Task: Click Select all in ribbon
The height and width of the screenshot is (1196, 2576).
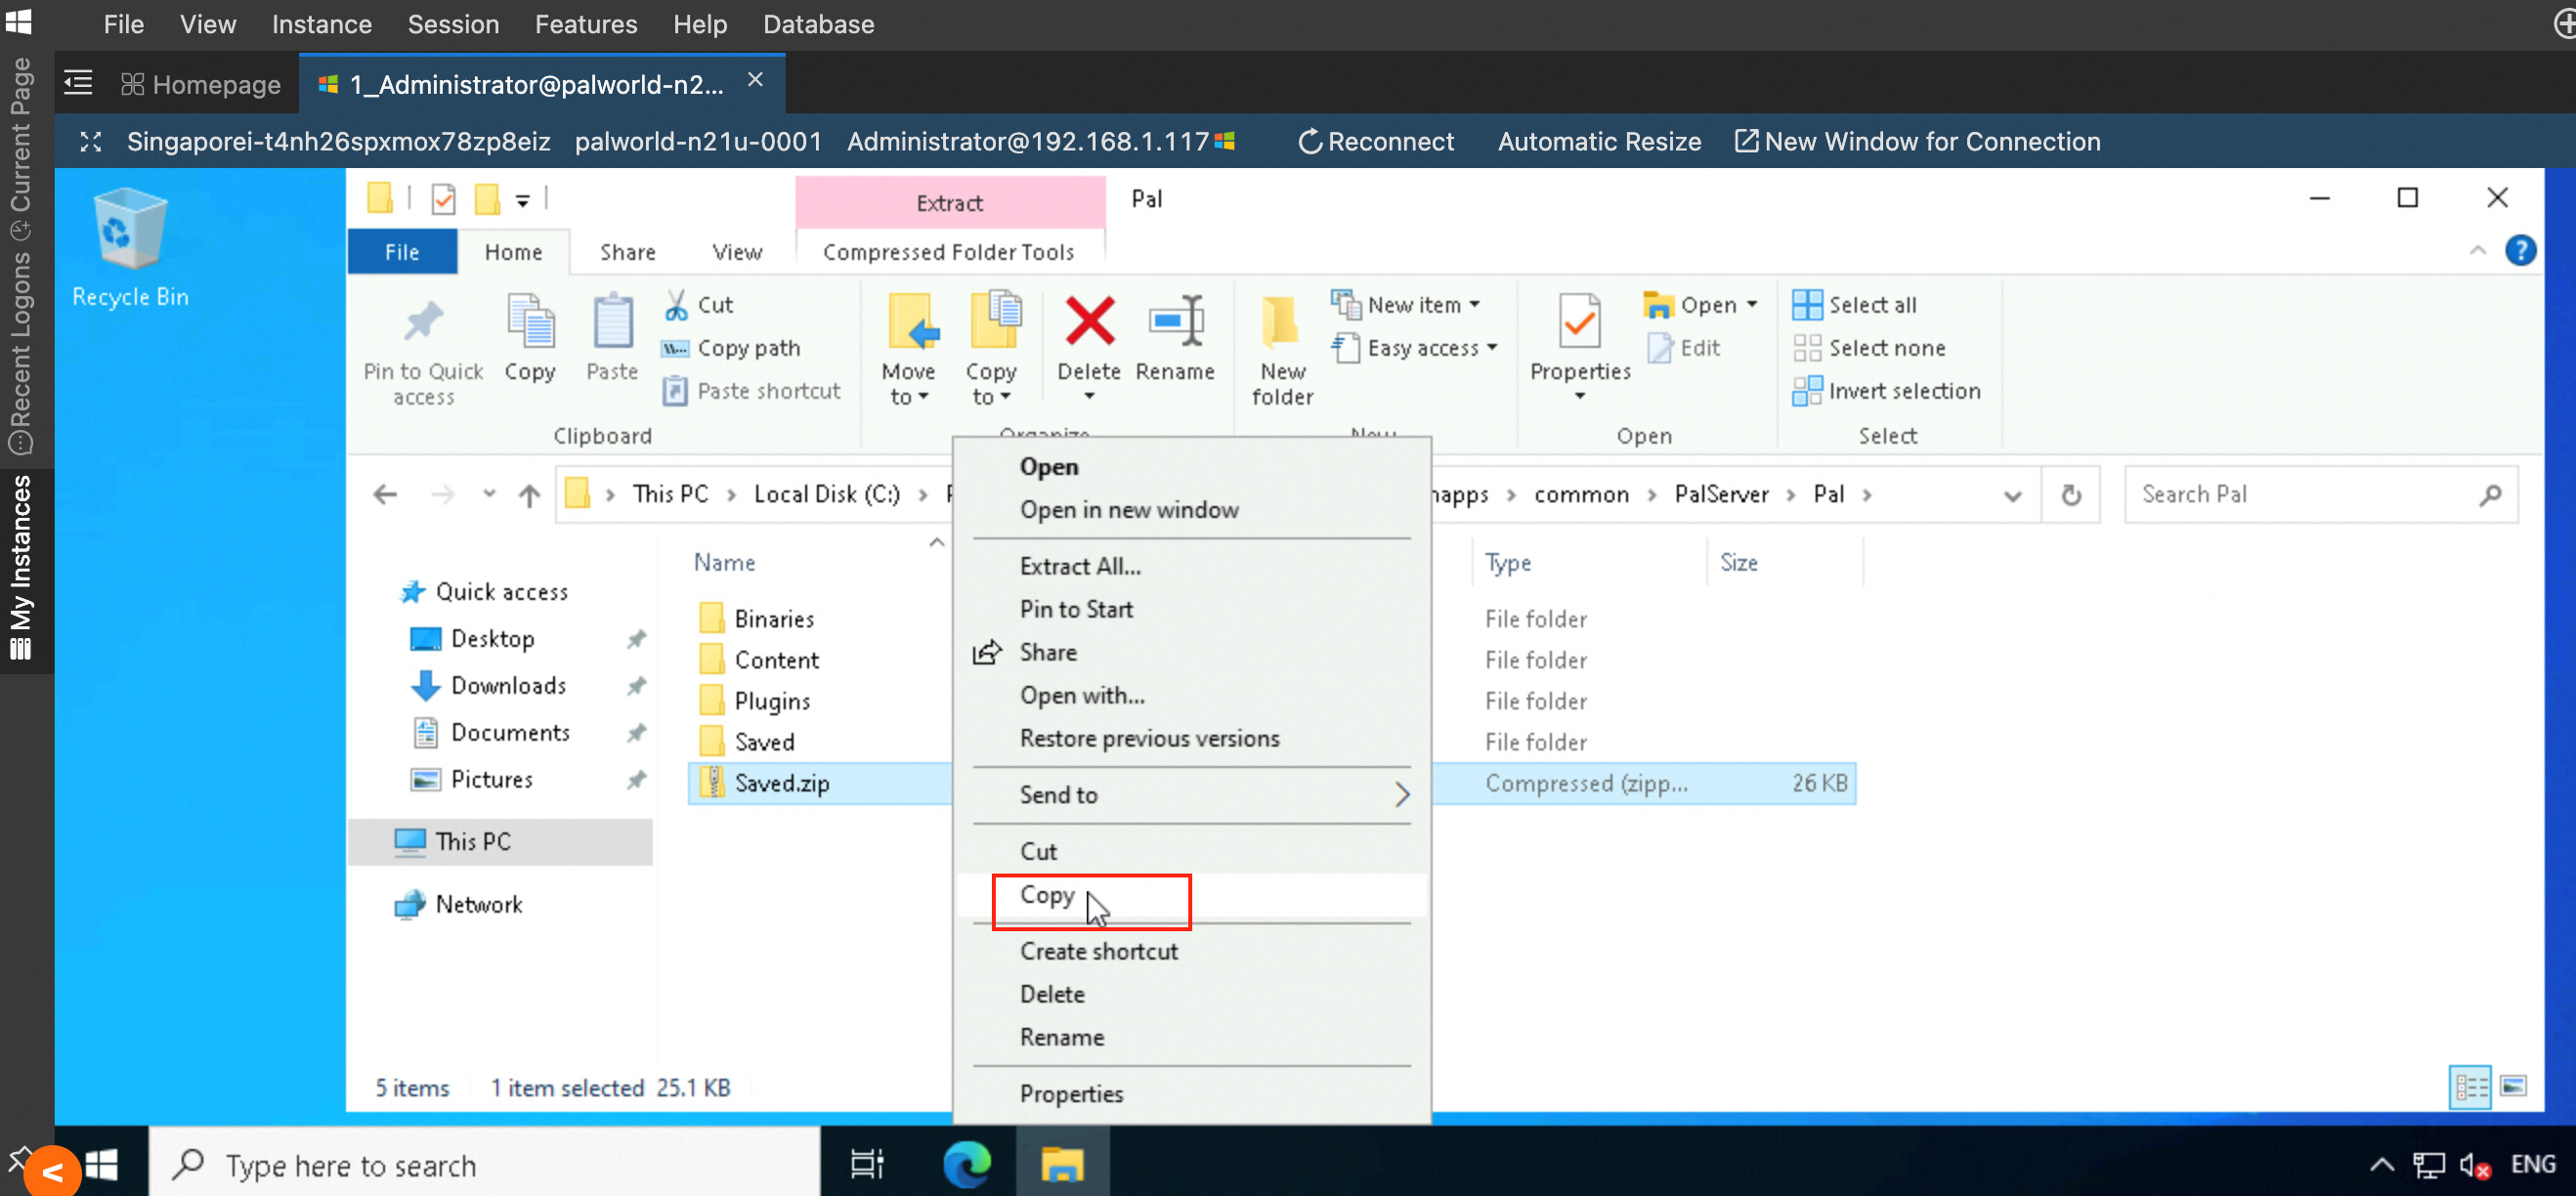Action: [1854, 305]
